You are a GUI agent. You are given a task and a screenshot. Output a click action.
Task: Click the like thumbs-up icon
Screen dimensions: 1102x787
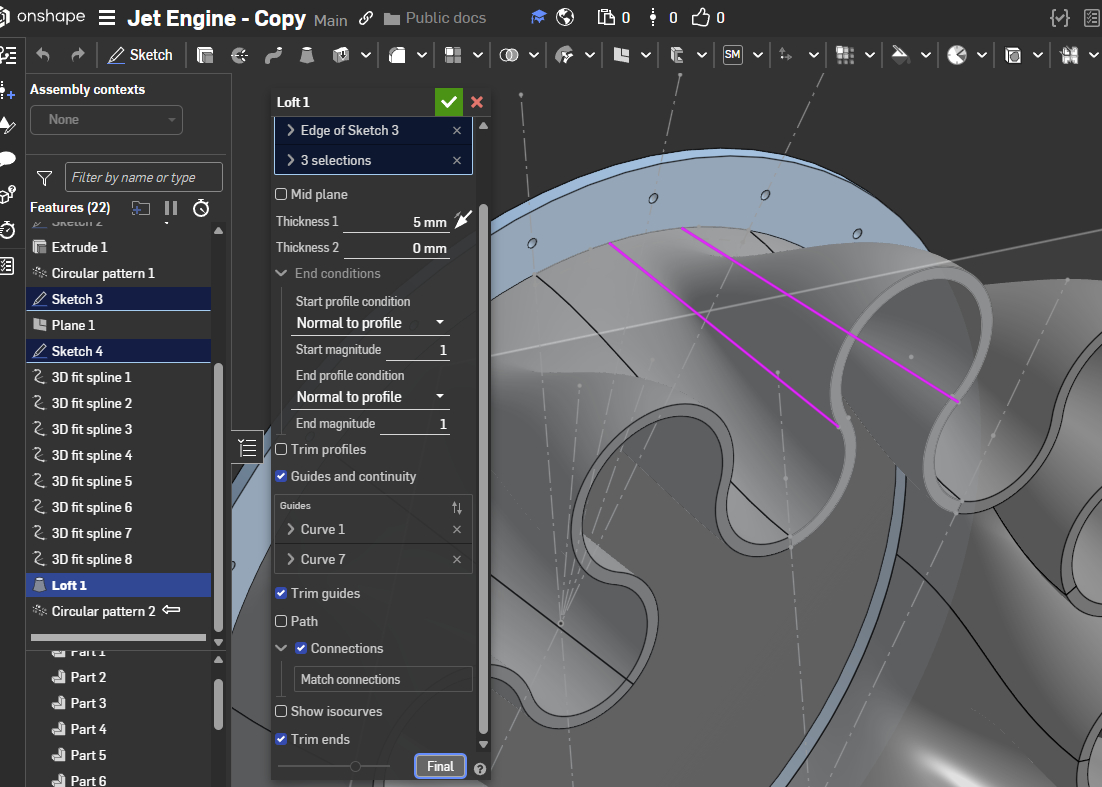(700, 18)
